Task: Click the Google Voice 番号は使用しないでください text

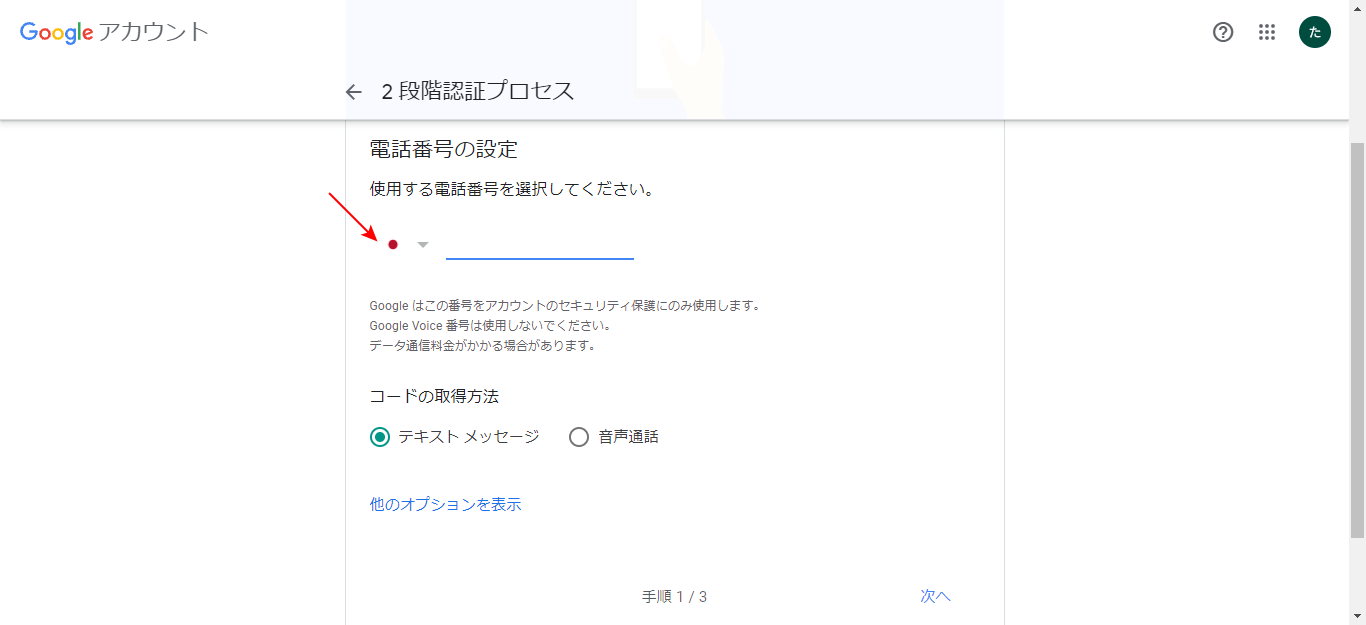Action: click(490, 325)
